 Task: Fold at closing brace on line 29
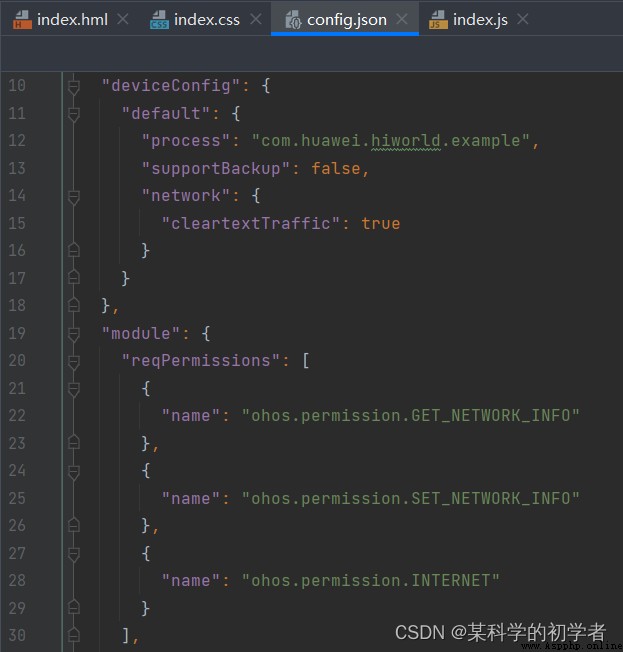click(74, 608)
